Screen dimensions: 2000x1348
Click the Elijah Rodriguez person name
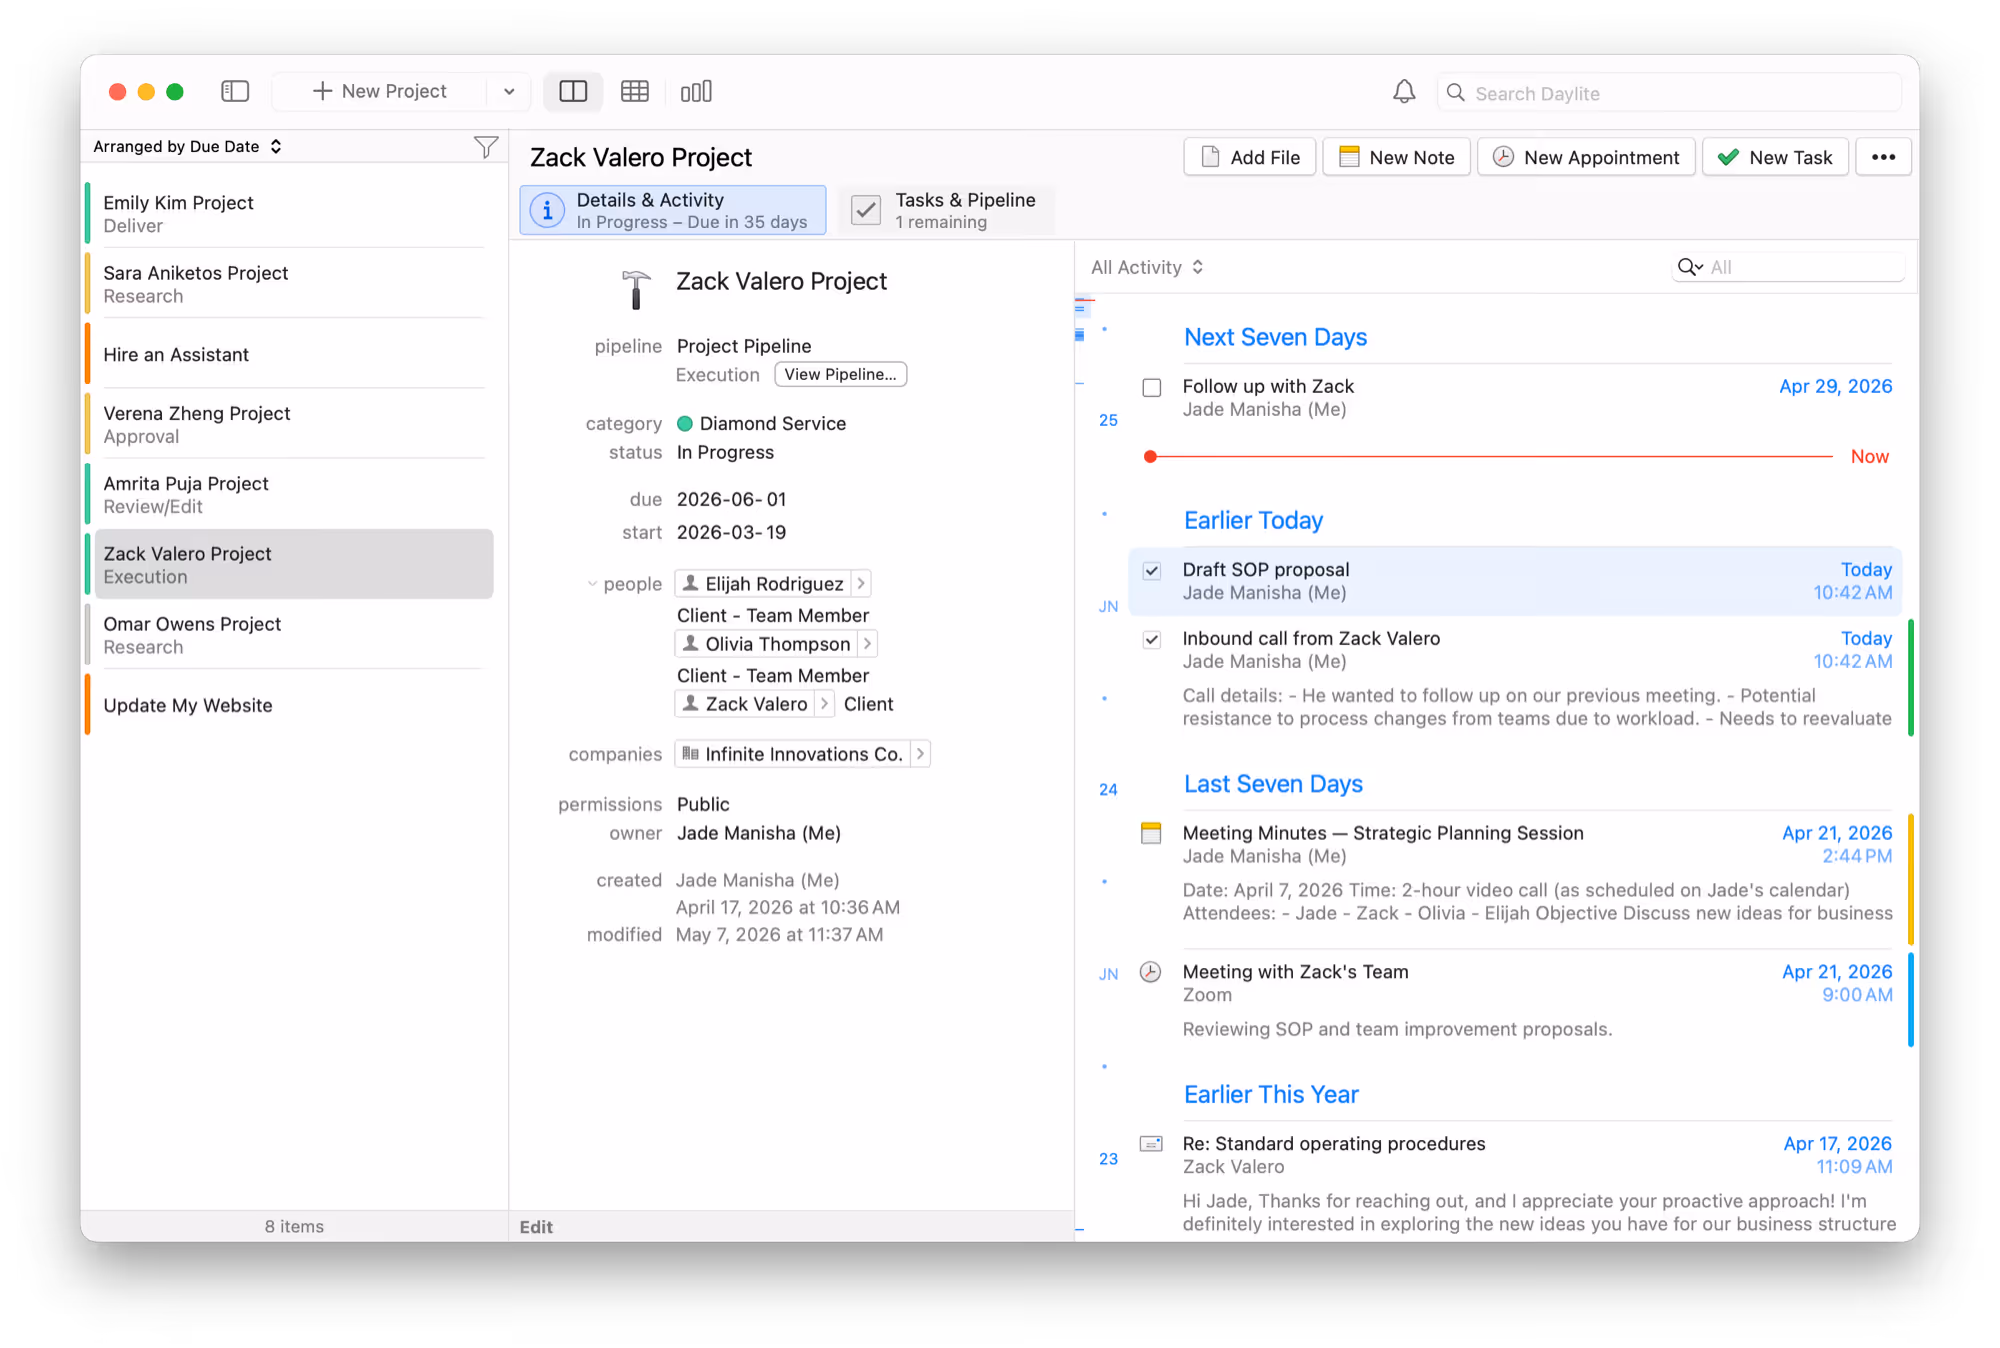pyautogui.click(x=774, y=583)
